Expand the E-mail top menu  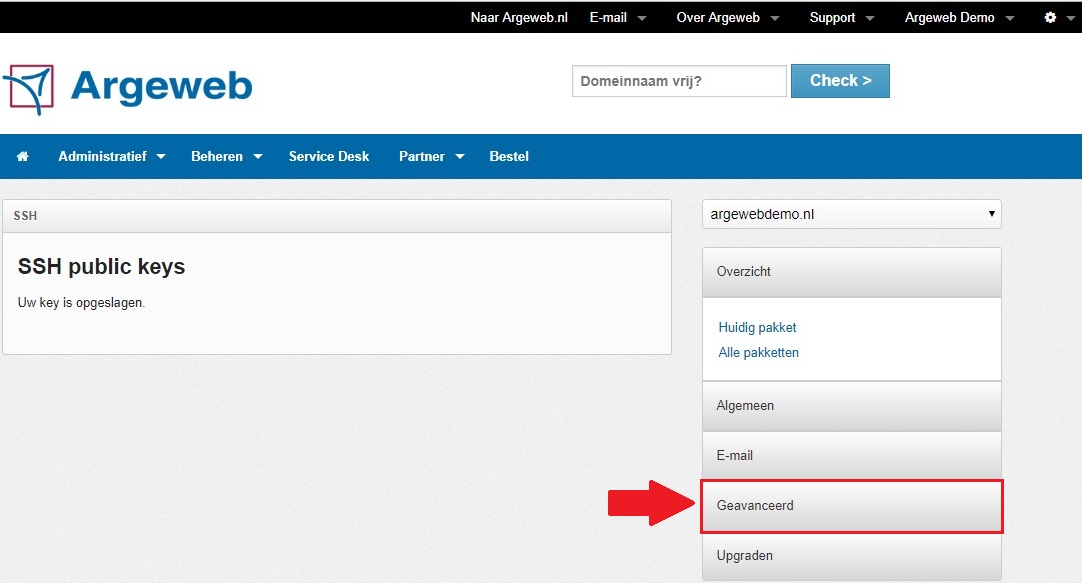[618, 17]
